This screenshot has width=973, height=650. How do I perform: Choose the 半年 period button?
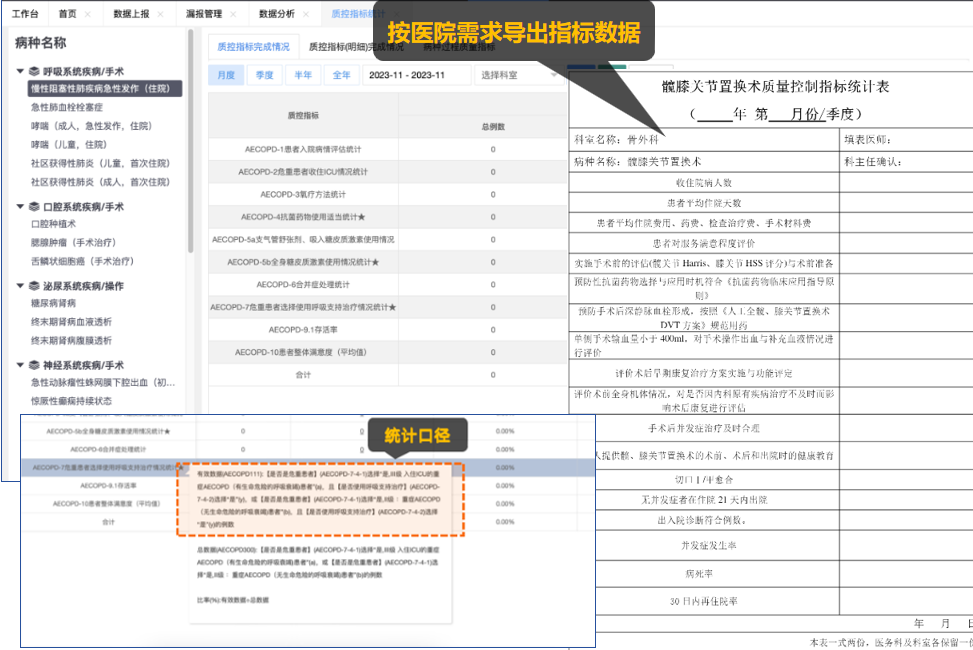click(x=302, y=75)
